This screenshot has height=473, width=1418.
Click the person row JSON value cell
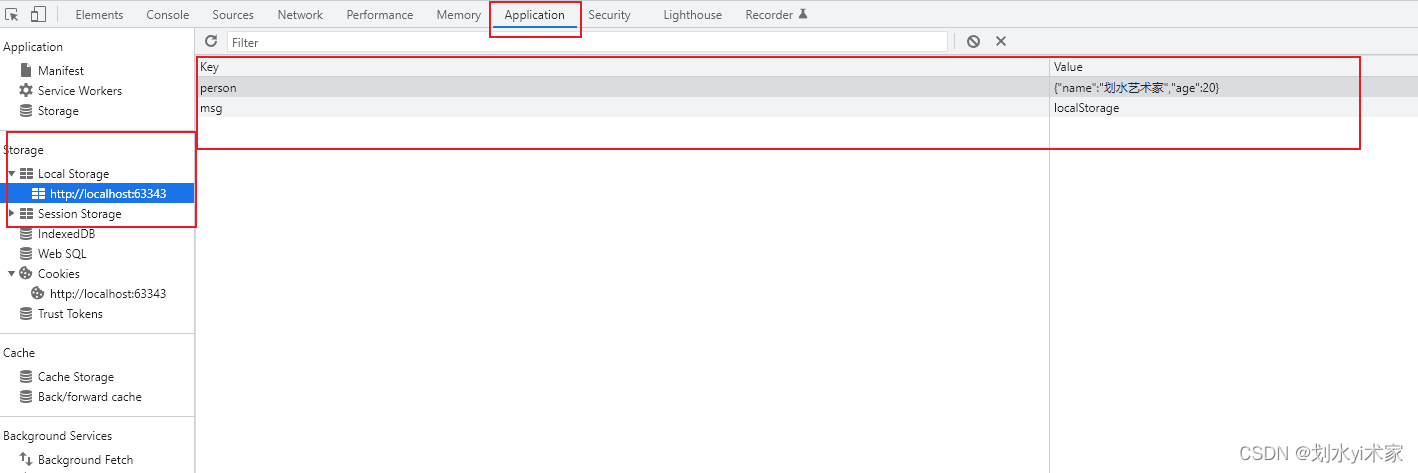(1233, 88)
